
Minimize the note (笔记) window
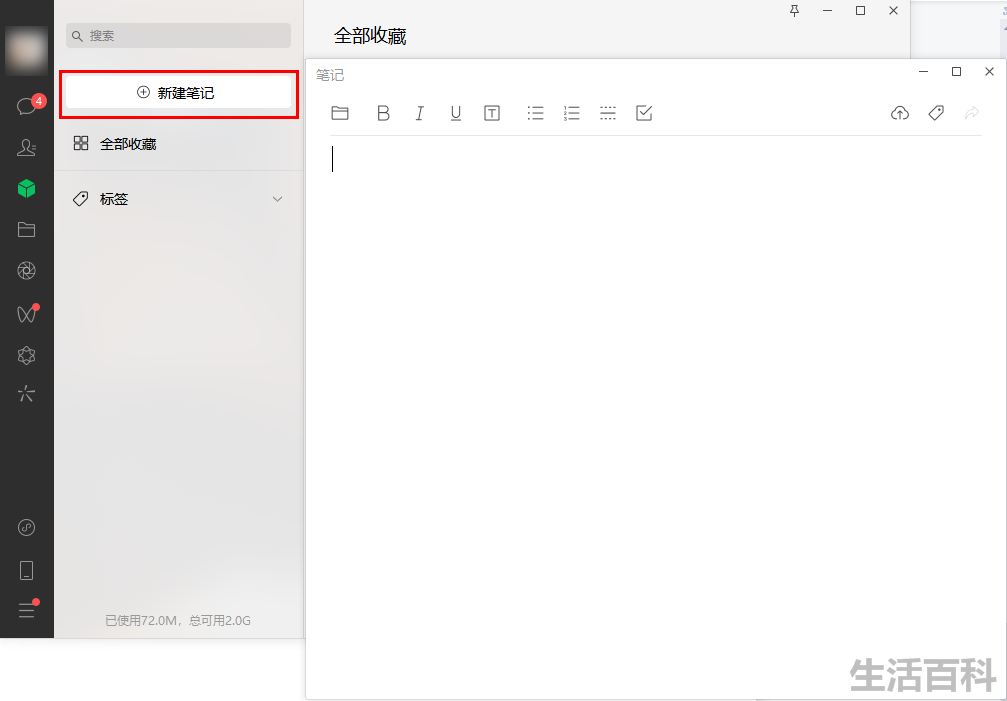tap(924, 71)
